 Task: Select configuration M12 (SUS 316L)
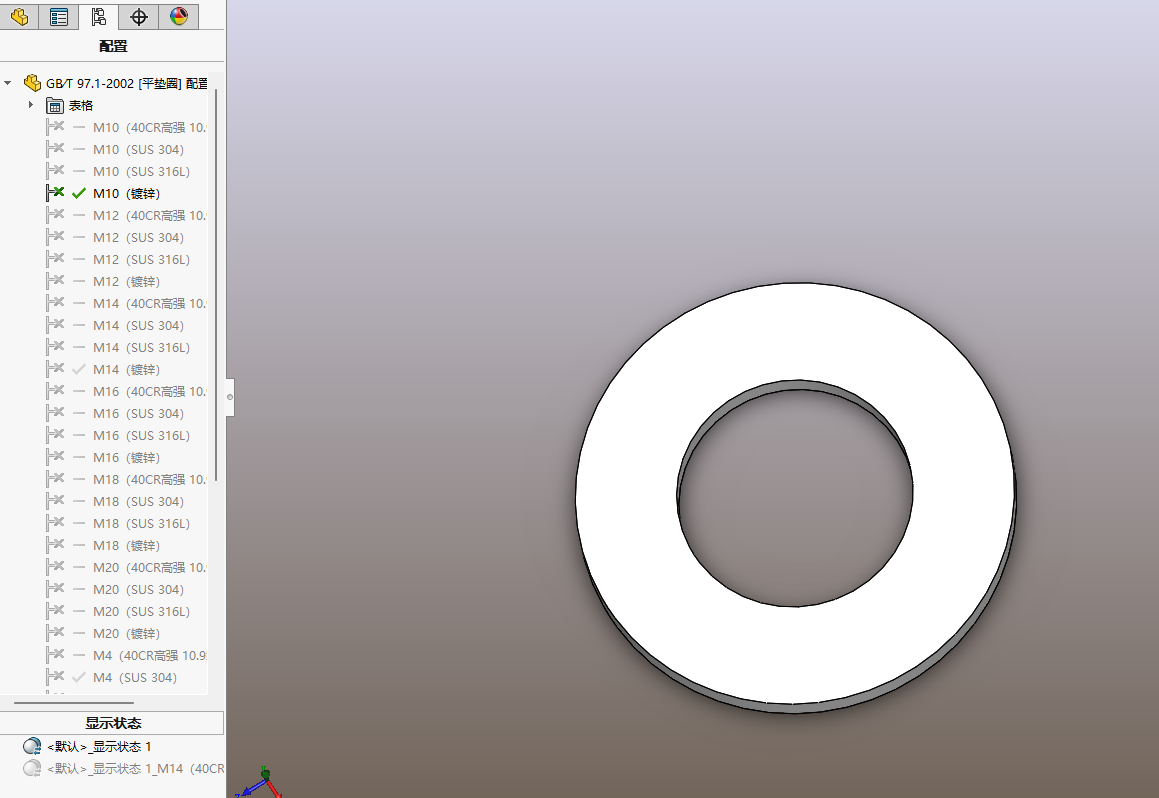tap(141, 259)
